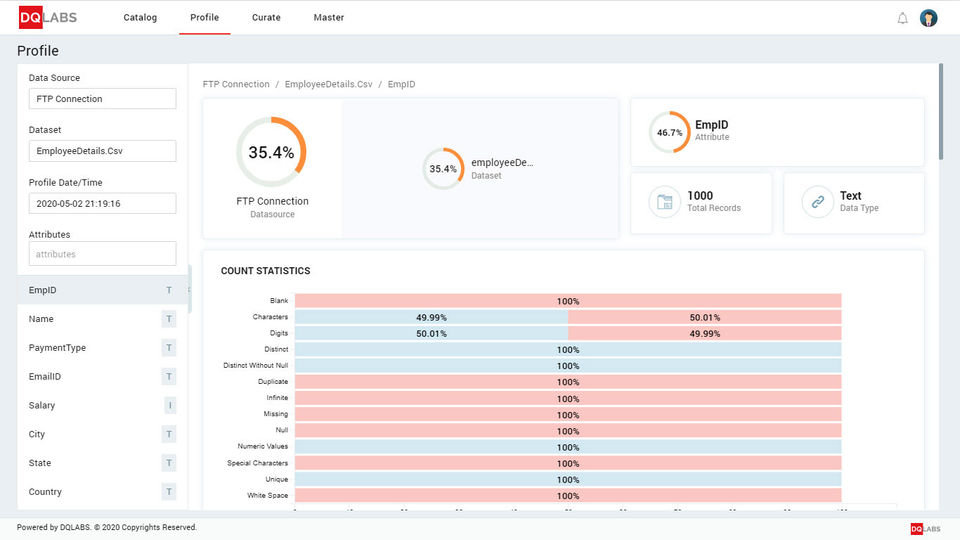Go to the Catalog tab
Image resolution: width=960 pixels, height=540 pixels.
(140, 18)
